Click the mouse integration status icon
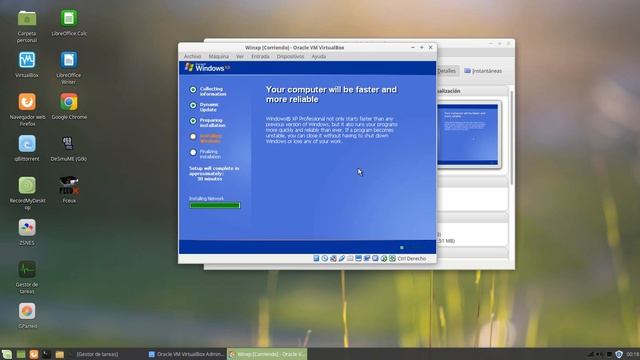 tap(384, 258)
